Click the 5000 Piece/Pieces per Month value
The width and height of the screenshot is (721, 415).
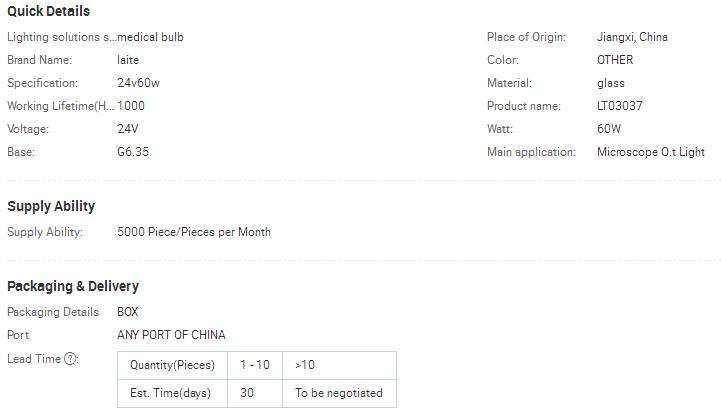pyautogui.click(x=194, y=232)
